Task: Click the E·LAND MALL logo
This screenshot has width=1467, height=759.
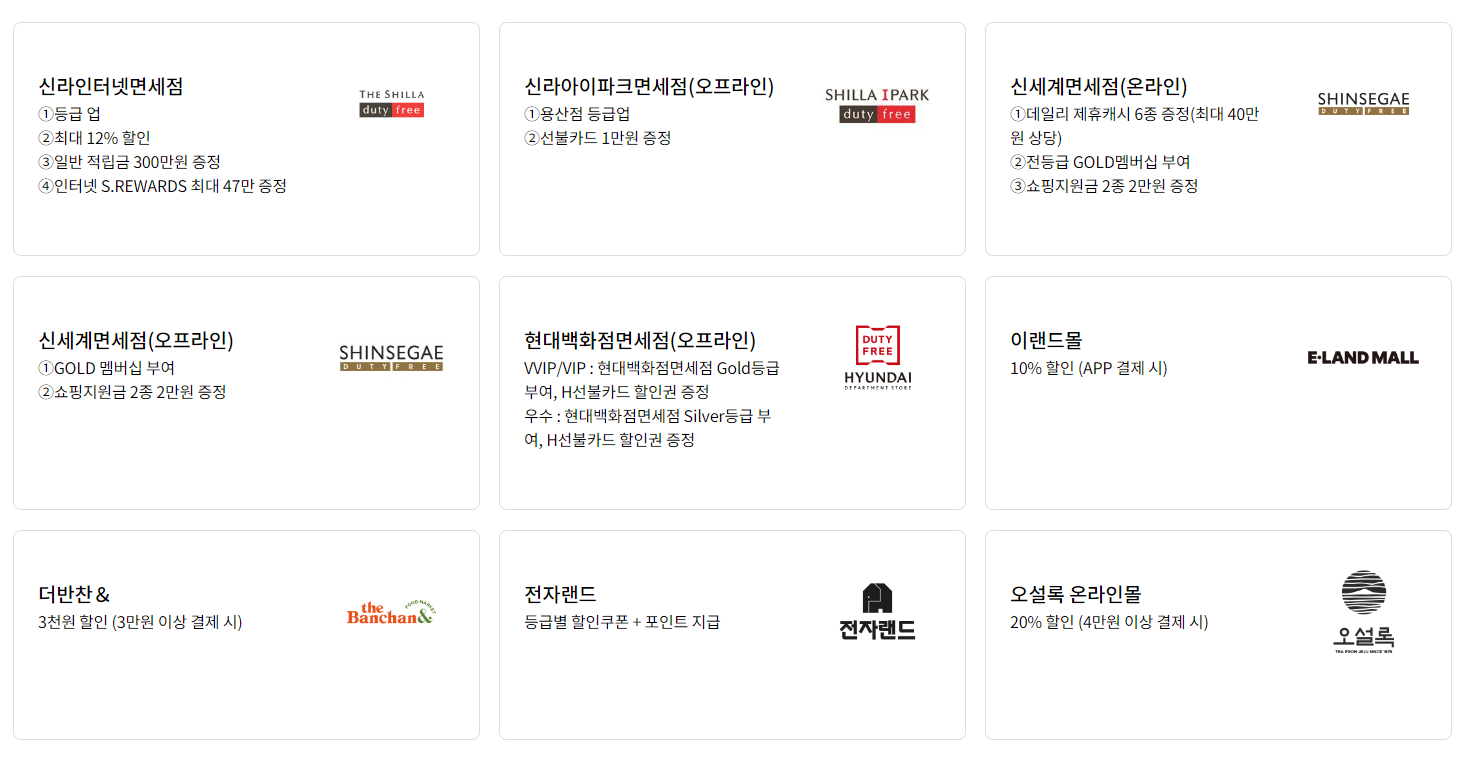Action: click(x=1363, y=357)
